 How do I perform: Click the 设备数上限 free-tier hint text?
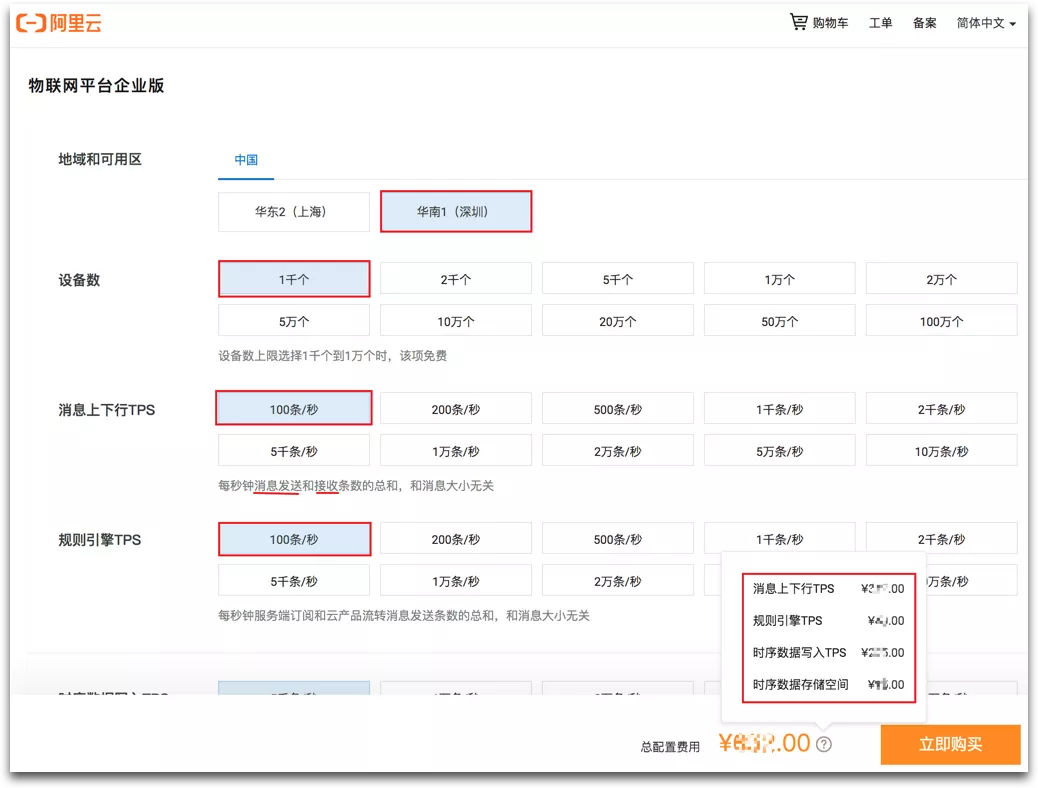332,356
